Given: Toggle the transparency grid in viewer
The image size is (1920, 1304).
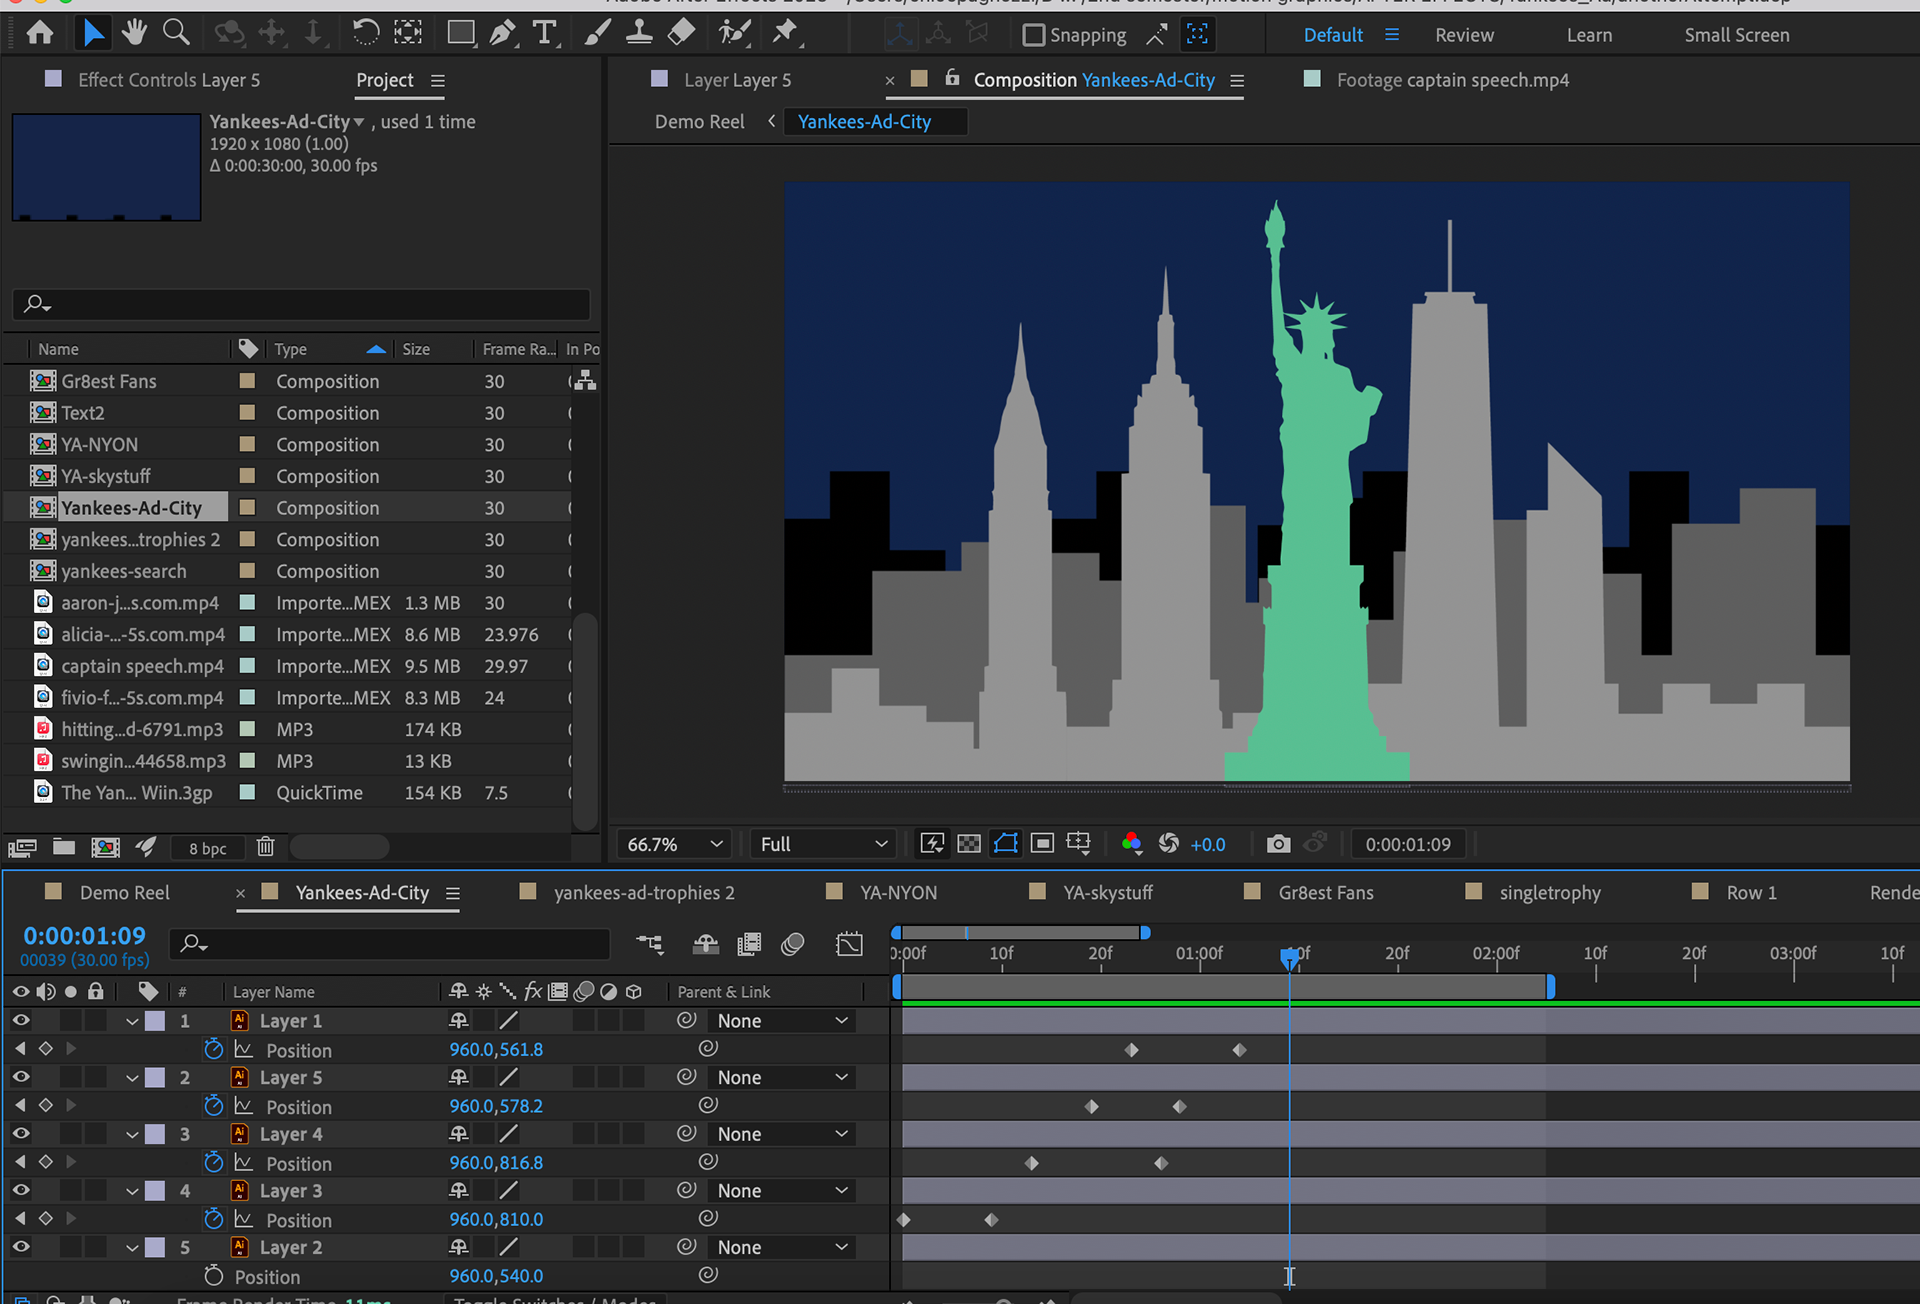Looking at the screenshot, I should tap(968, 843).
